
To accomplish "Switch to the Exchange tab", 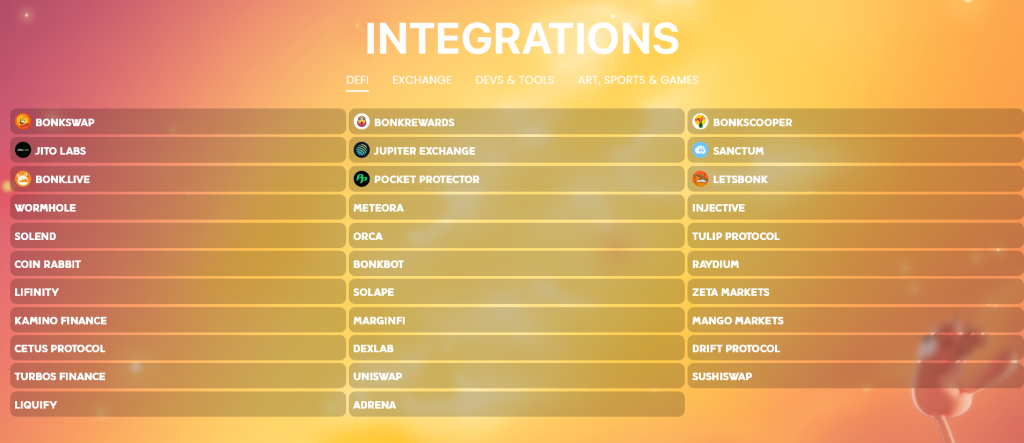I will coord(422,80).
